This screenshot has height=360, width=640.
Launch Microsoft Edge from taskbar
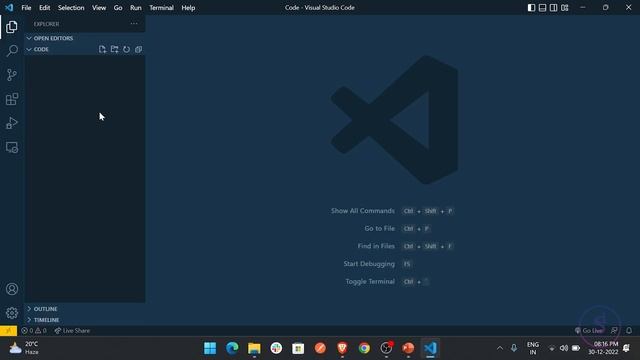232,348
